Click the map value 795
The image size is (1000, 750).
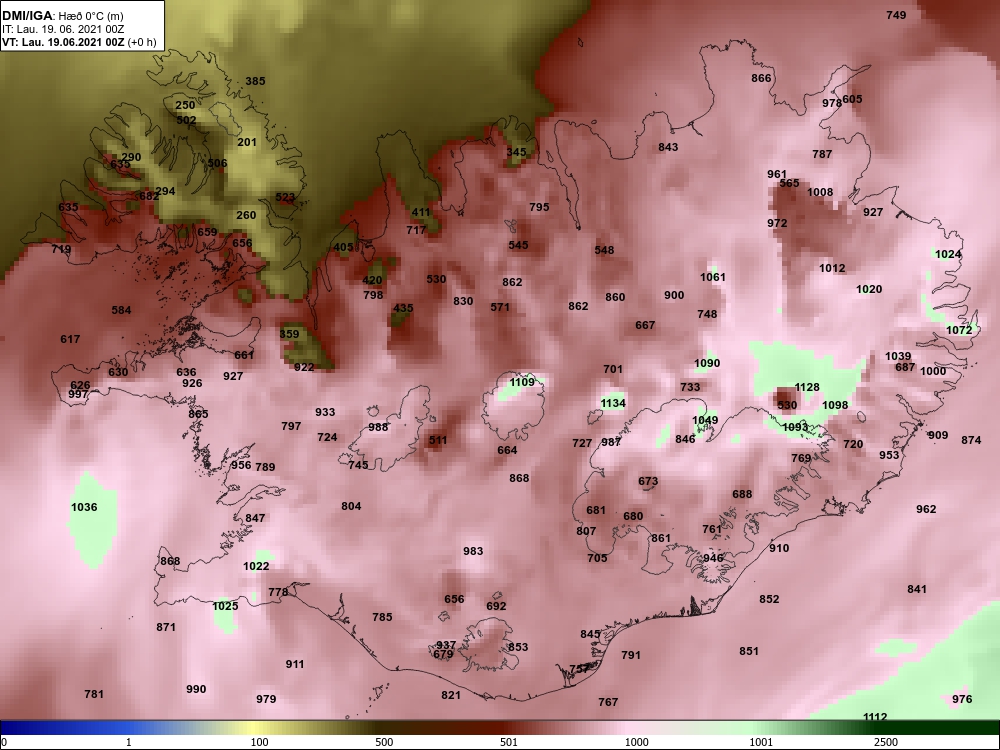pyautogui.click(x=539, y=207)
